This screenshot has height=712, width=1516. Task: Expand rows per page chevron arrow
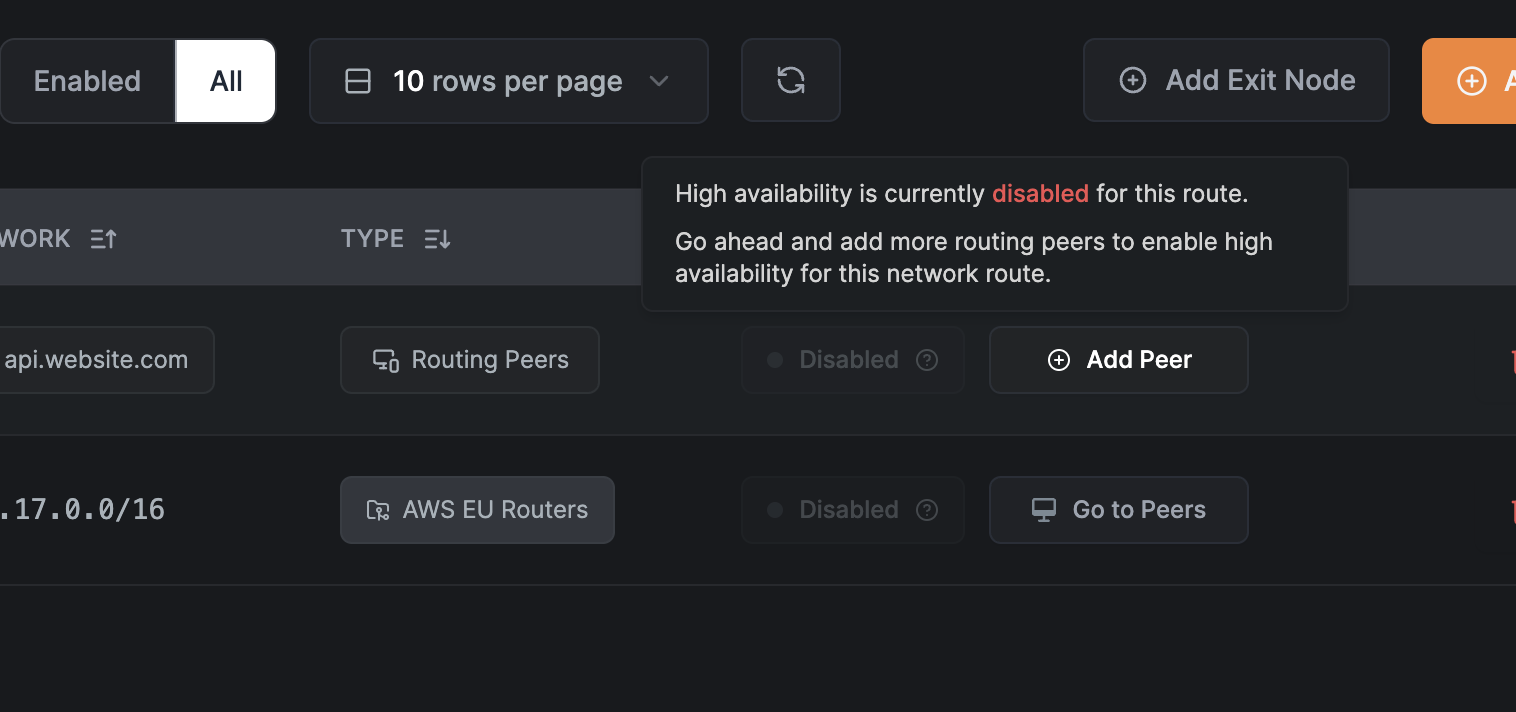click(x=658, y=81)
